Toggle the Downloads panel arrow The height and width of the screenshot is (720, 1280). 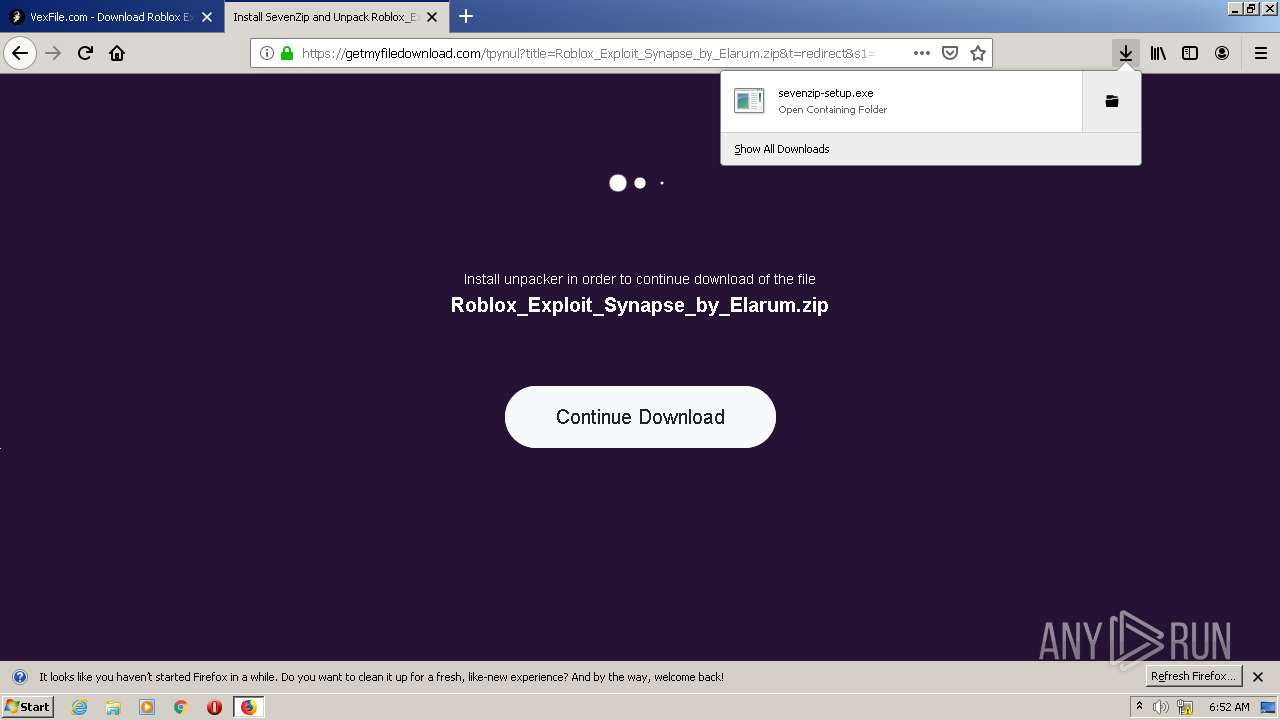[1126, 53]
